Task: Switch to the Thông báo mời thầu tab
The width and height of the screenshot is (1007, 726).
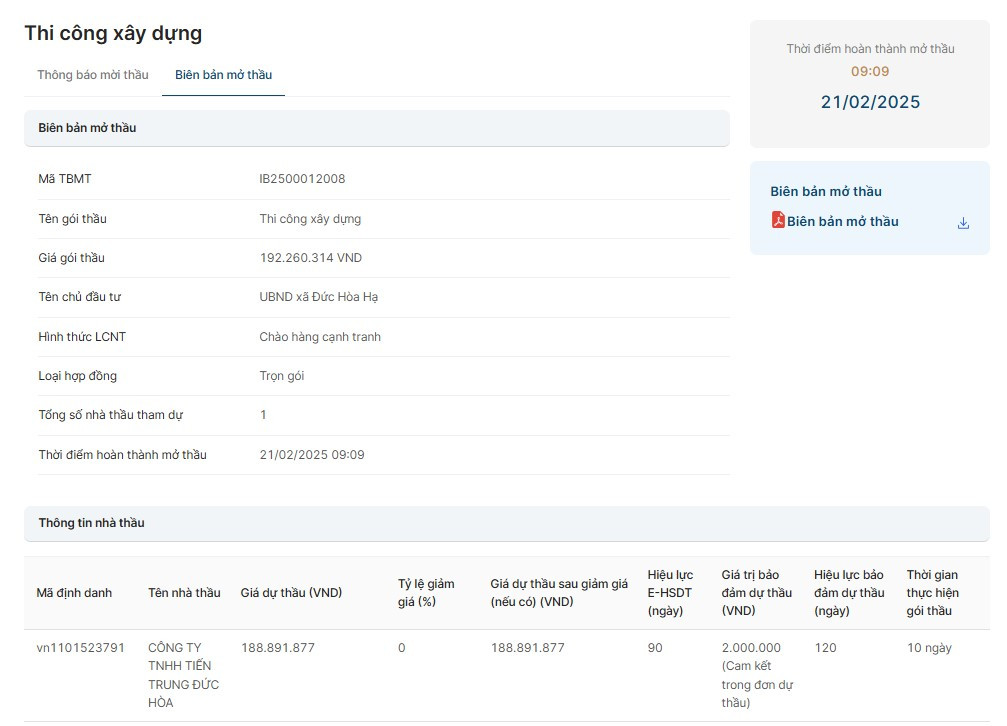Action: tap(93, 75)
